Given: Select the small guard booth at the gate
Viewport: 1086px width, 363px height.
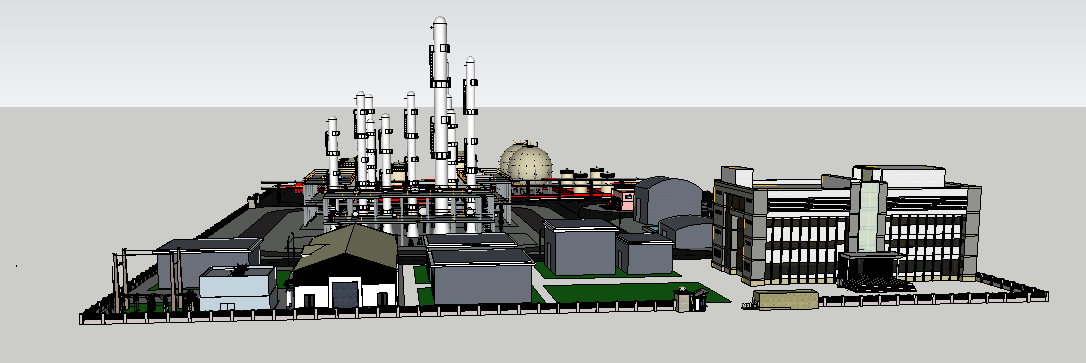Looking at the screenshot, I should [x=690, y=300].
